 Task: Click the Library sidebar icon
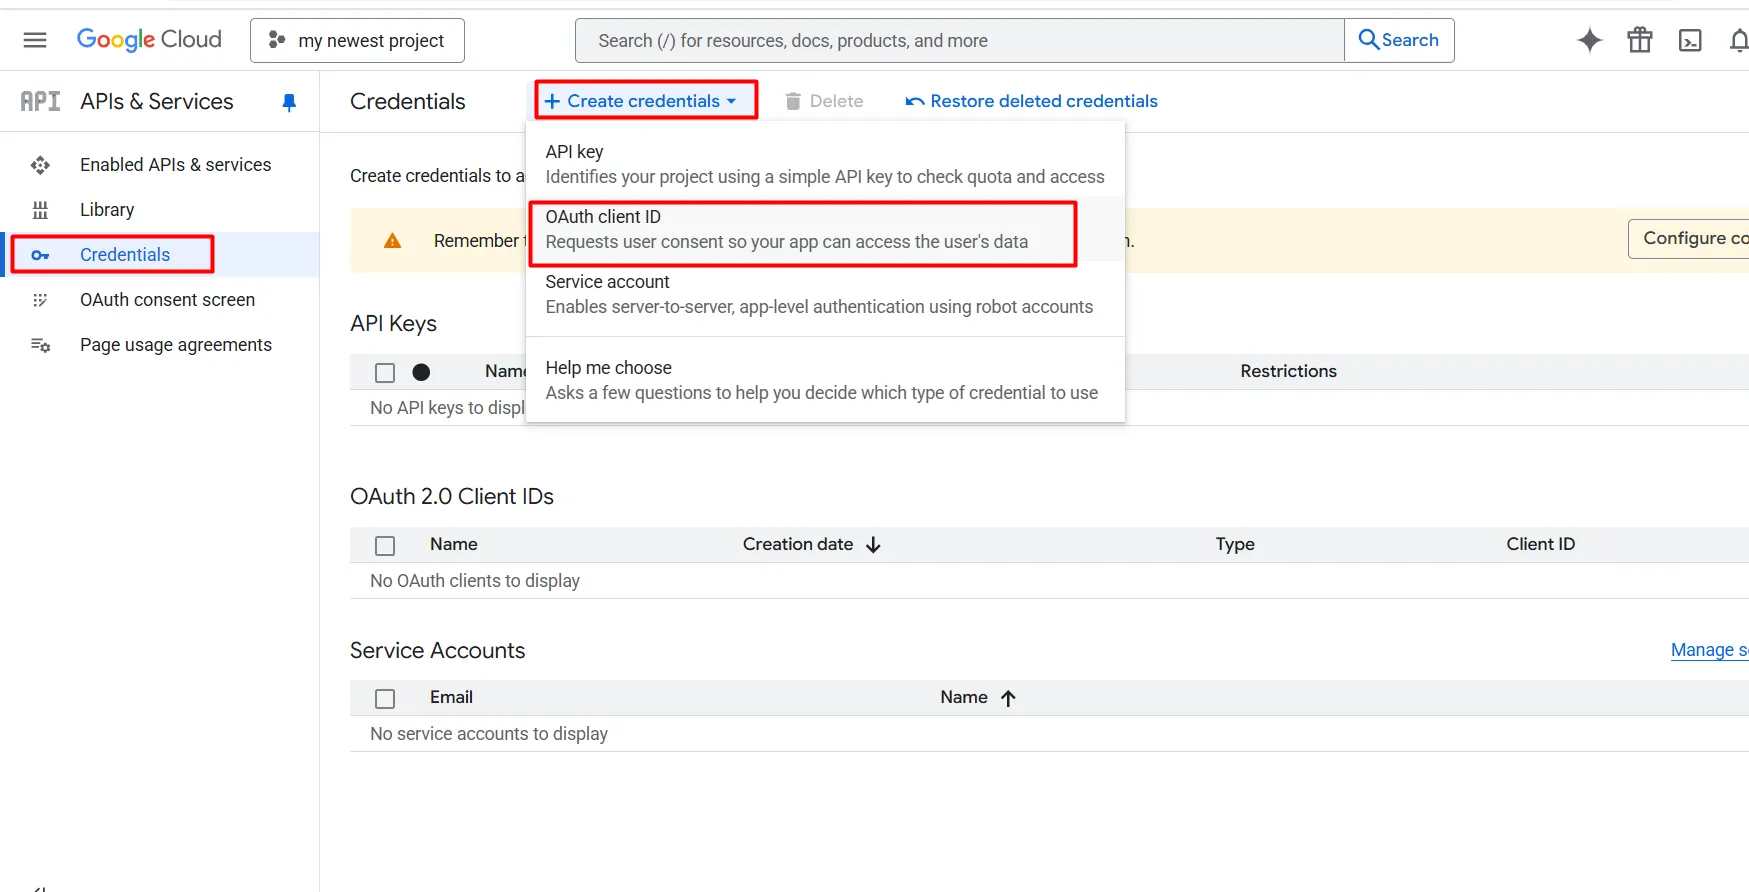[x=40, y=210]
